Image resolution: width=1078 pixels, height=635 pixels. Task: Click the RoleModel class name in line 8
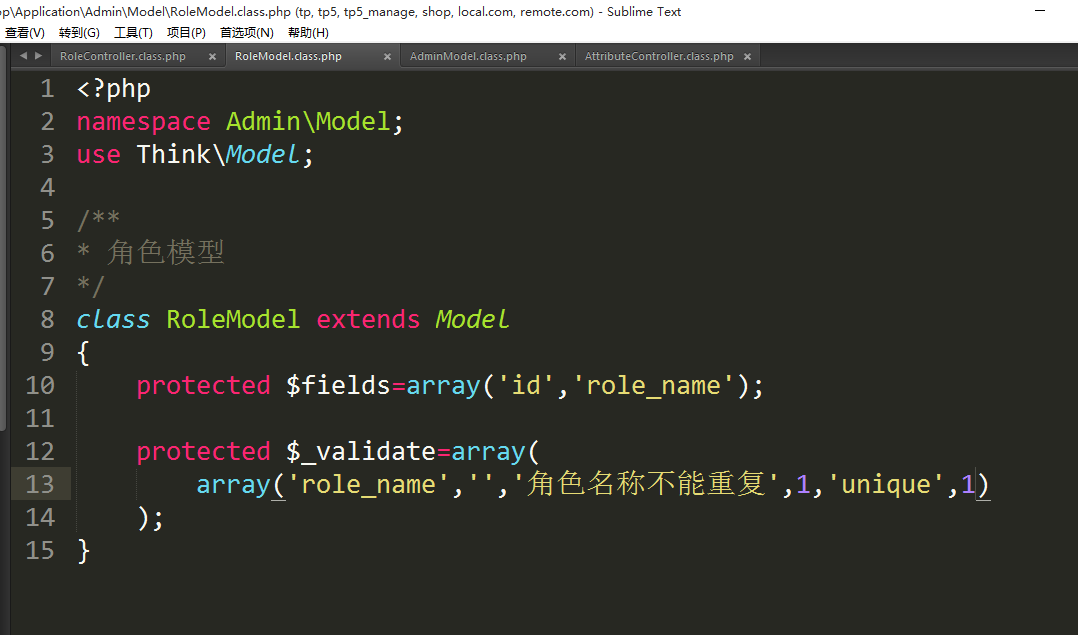point(232,319)
